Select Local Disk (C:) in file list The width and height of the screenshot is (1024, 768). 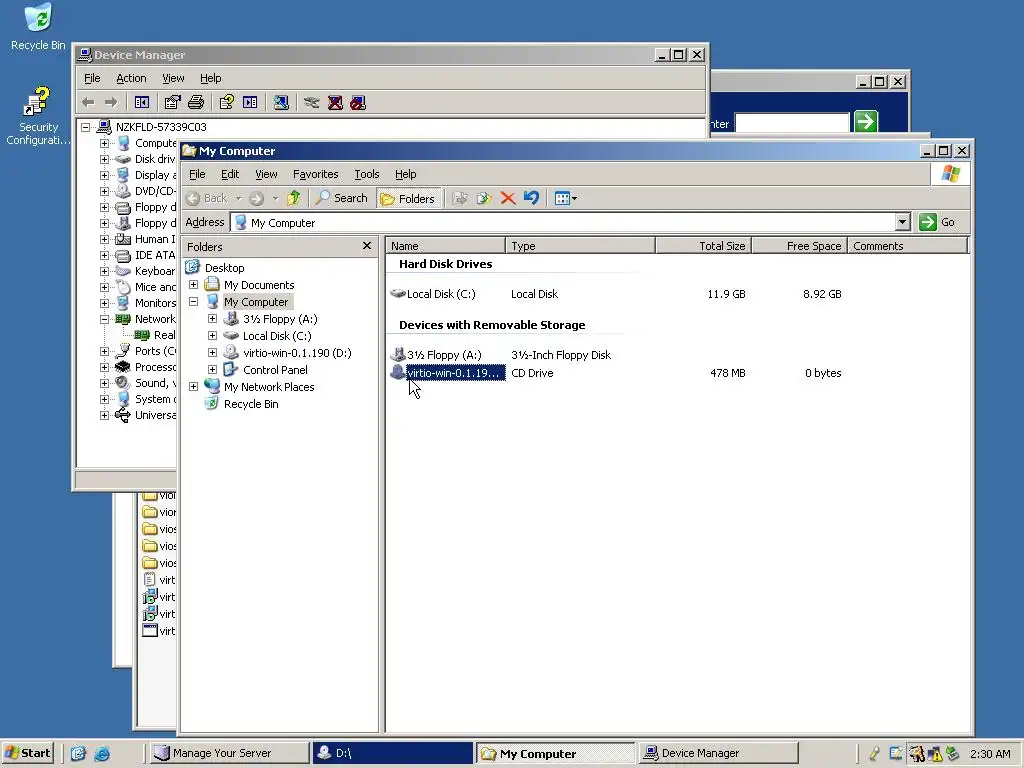point(441,294)
